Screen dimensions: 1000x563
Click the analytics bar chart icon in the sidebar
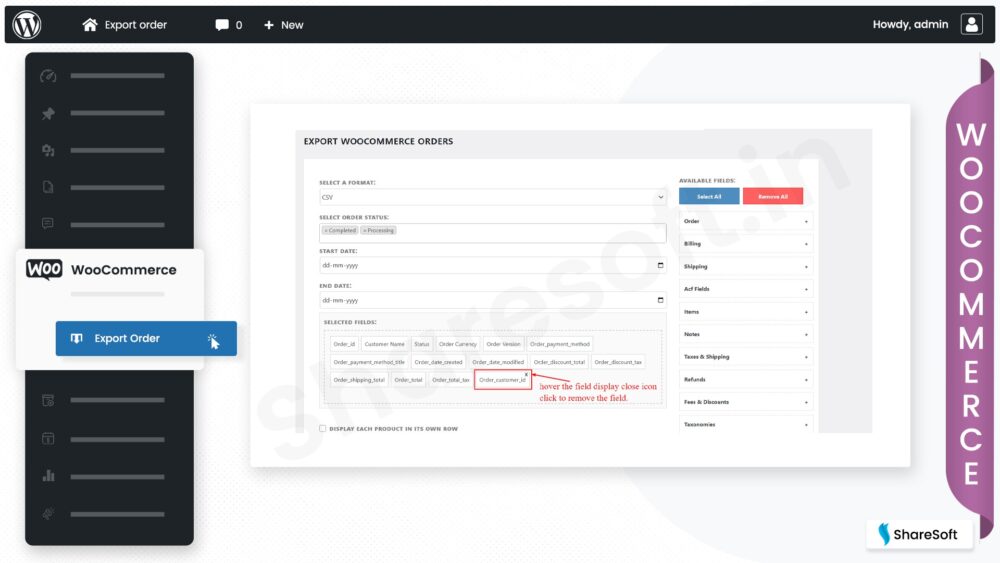click(x=48, y=476)
